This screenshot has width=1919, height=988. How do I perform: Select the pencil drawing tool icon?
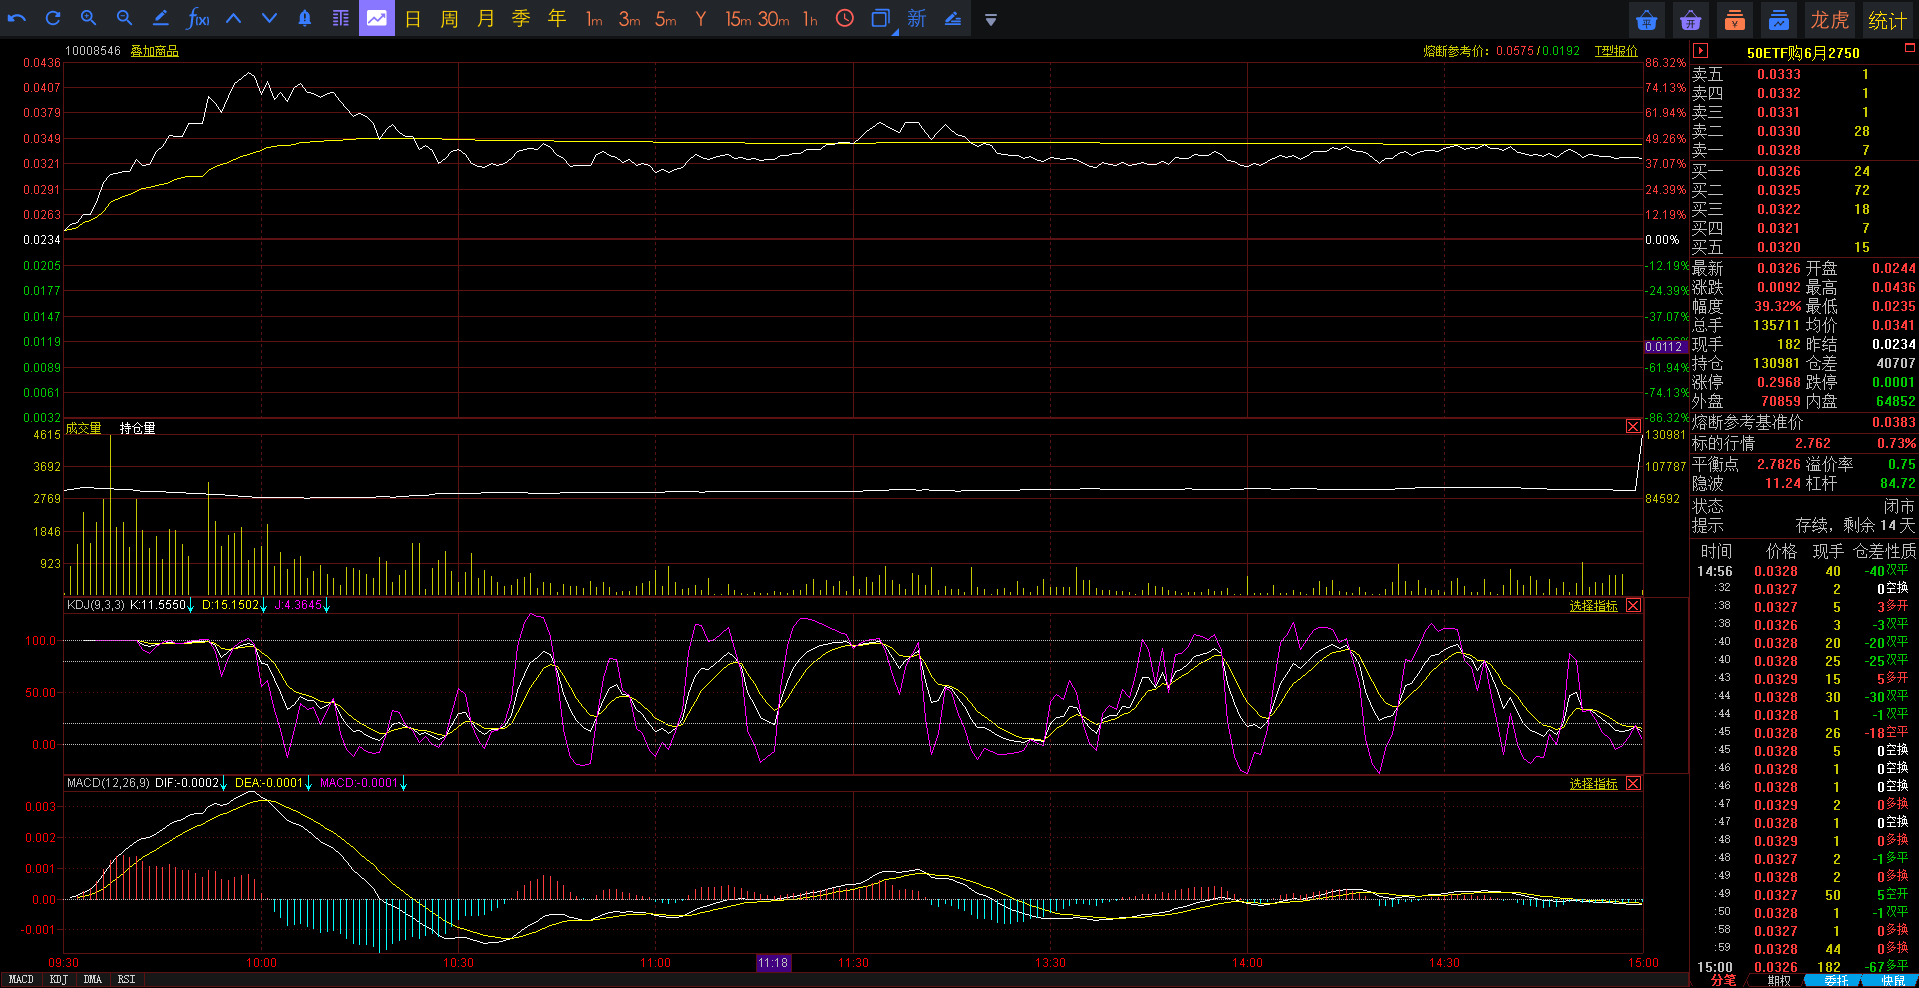click(160, 18)
